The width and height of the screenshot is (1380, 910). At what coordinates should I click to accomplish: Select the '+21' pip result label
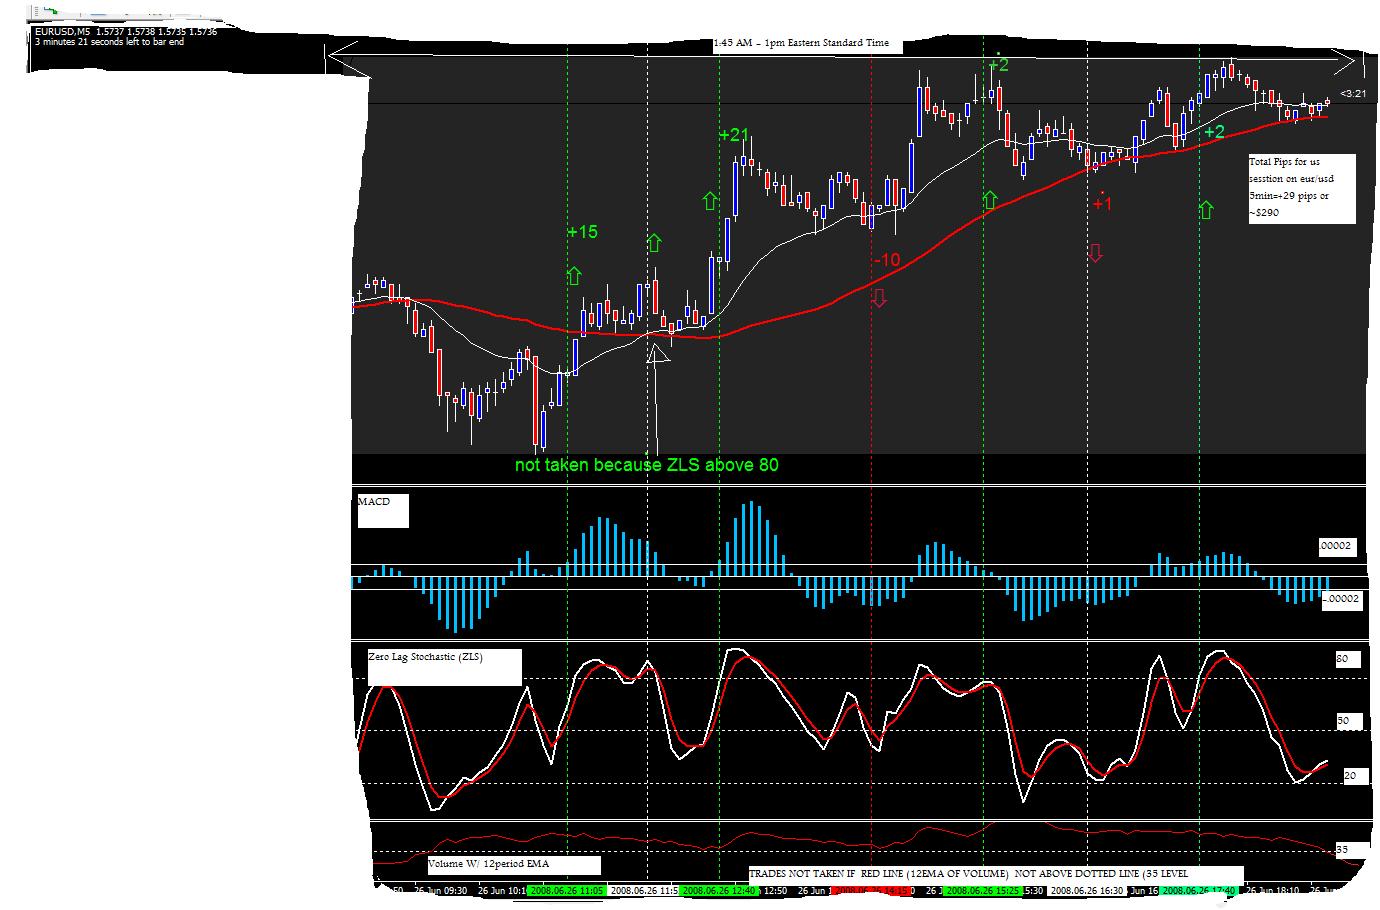click(x=734, y=135)
